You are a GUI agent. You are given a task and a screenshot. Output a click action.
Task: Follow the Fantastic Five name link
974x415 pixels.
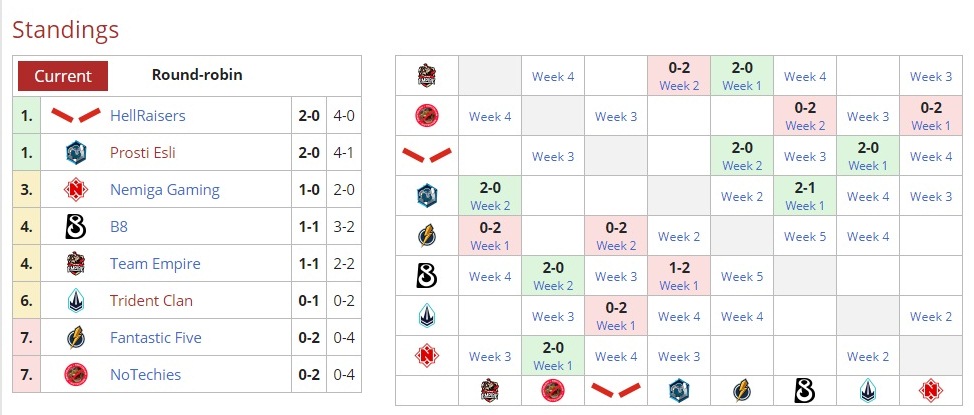pos(155,338)
